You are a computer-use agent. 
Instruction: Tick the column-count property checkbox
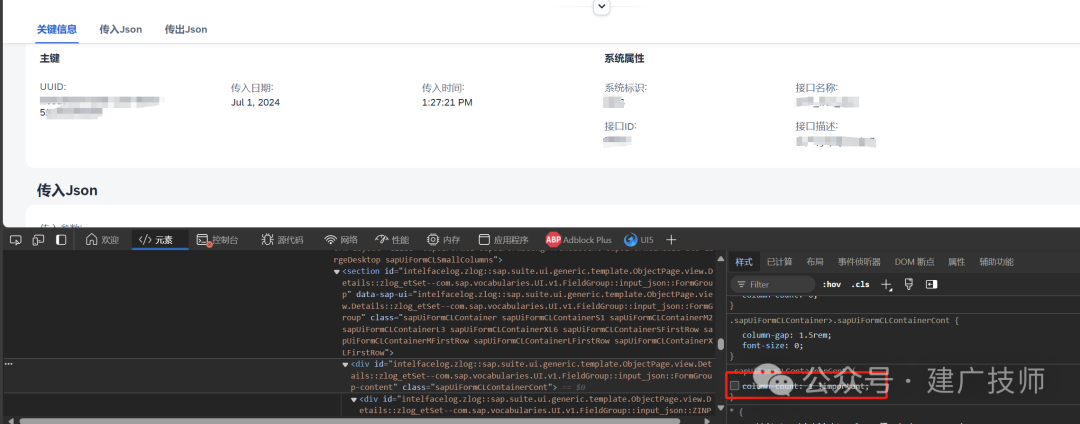(734, 386)
